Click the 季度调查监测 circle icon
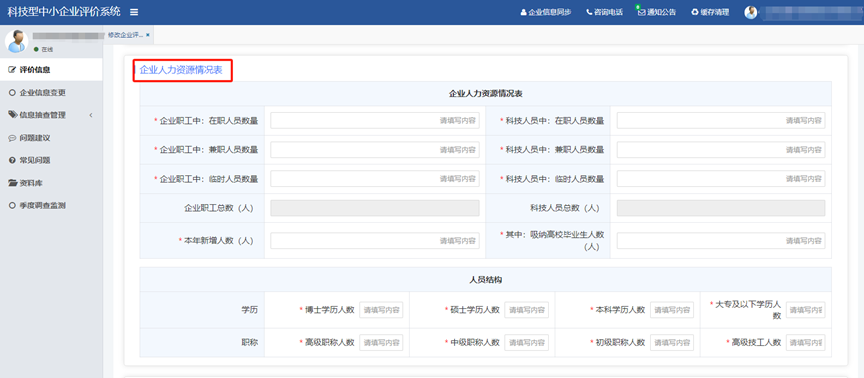This screenshot has width=864, height=378. point(12,206)
